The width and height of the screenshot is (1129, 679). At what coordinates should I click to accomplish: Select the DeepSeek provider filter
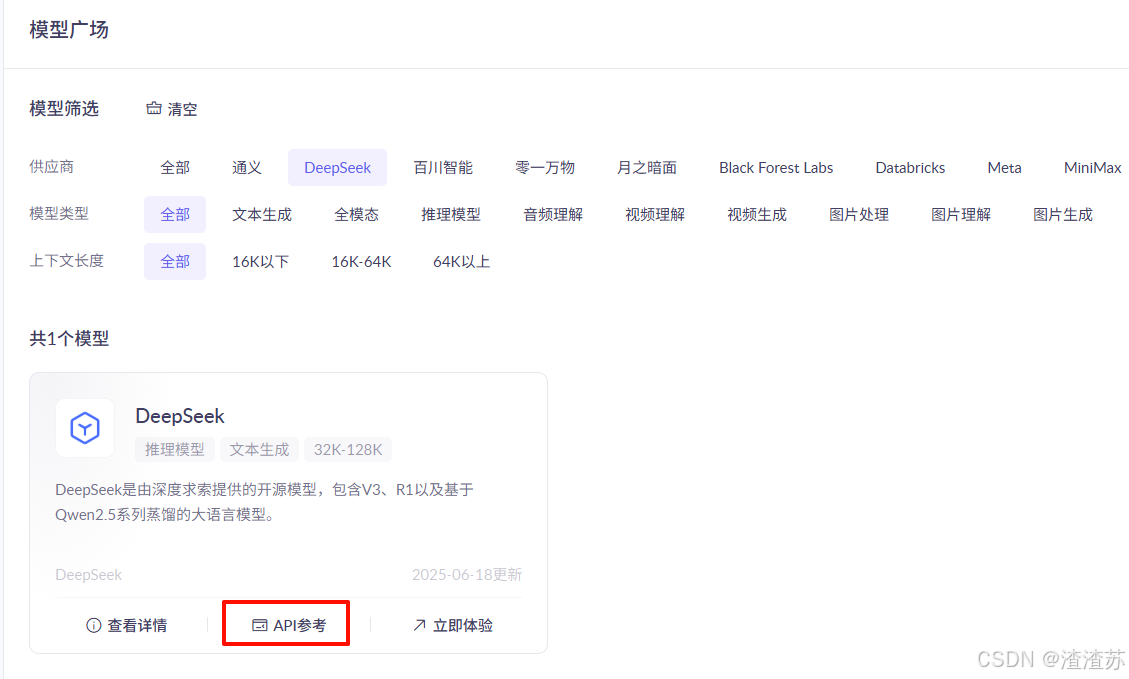pyautogui.click(x=337, y=168)
